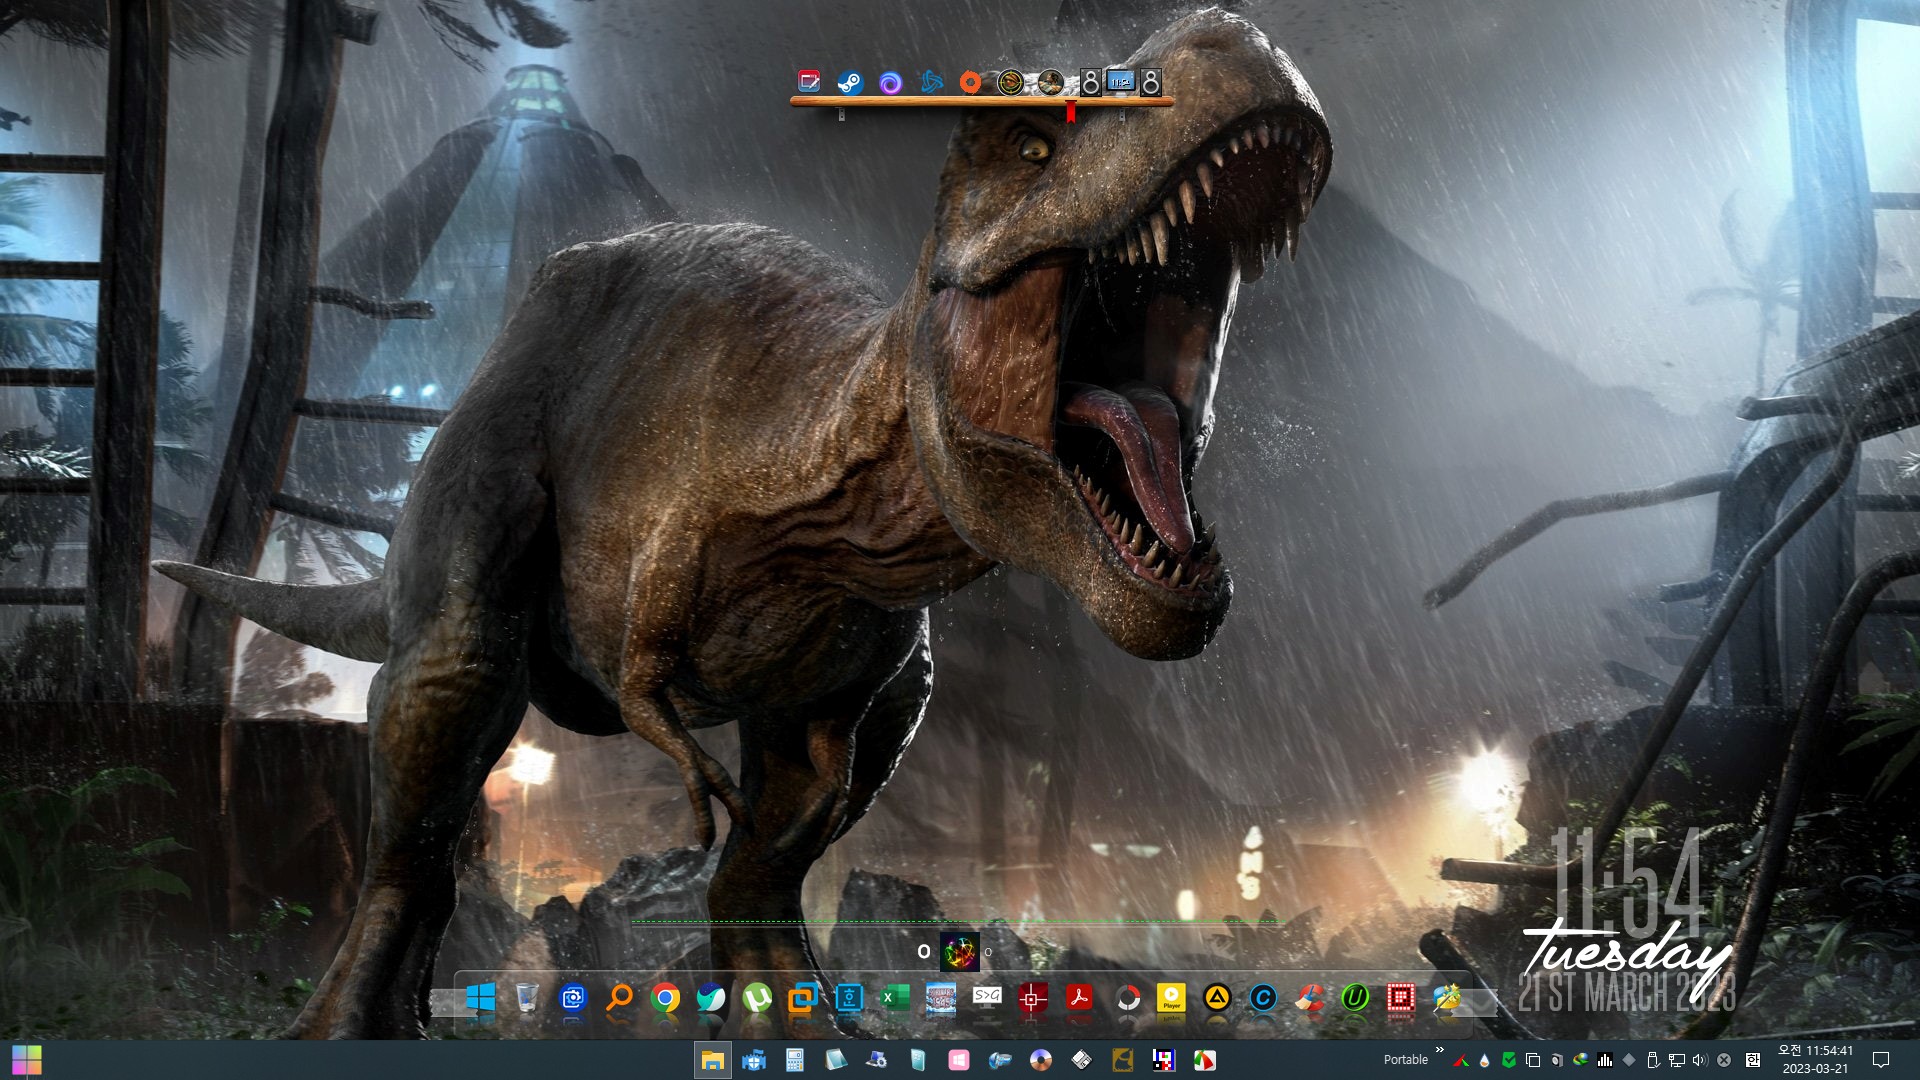Viewport: 1920px width, 1080px height.
Task: Open the network icon in the system tray
Action: pos(1677,1060)
